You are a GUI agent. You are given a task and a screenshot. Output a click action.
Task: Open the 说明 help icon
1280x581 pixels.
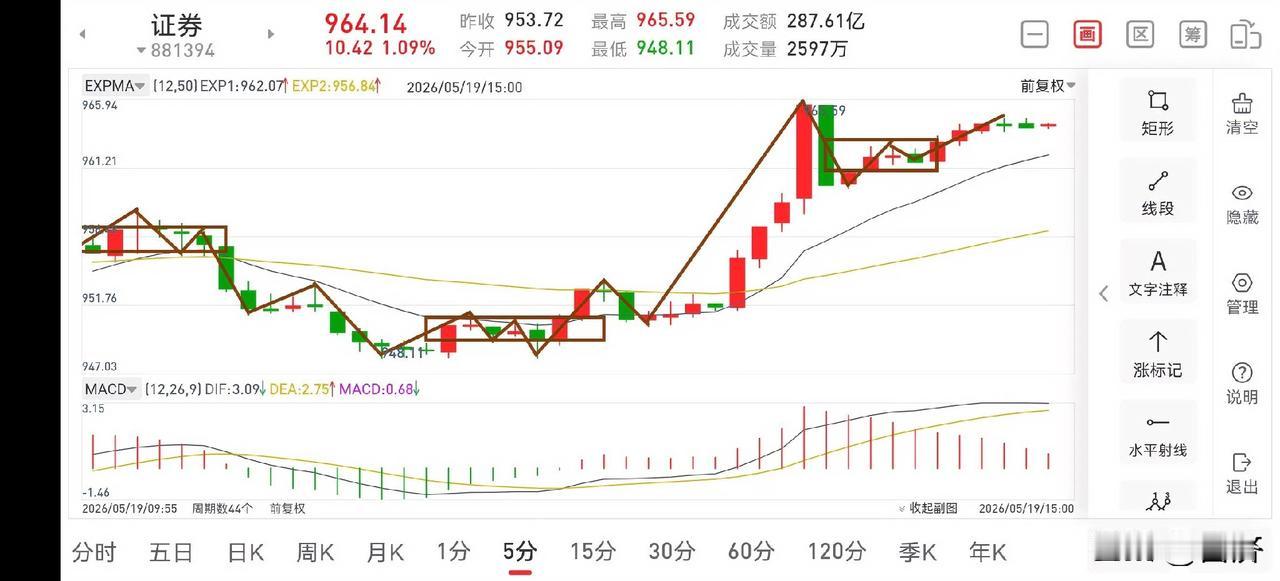[1242, 384]
